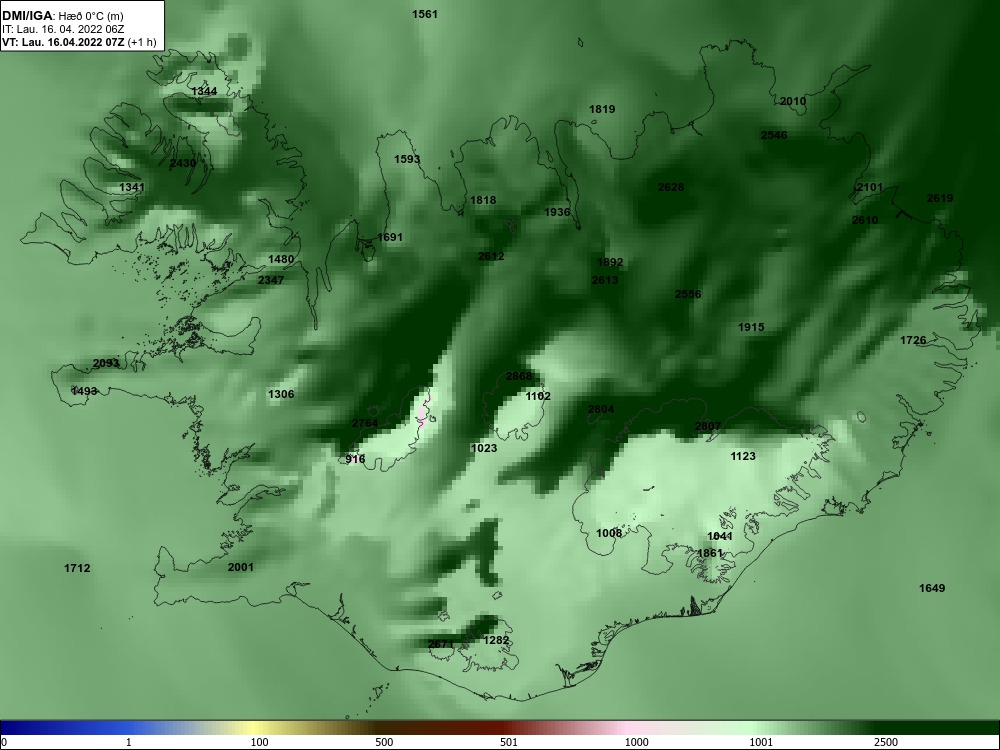The image size is (1000, 750).
Task: Click the map value 2619
Action: point(940,198)
